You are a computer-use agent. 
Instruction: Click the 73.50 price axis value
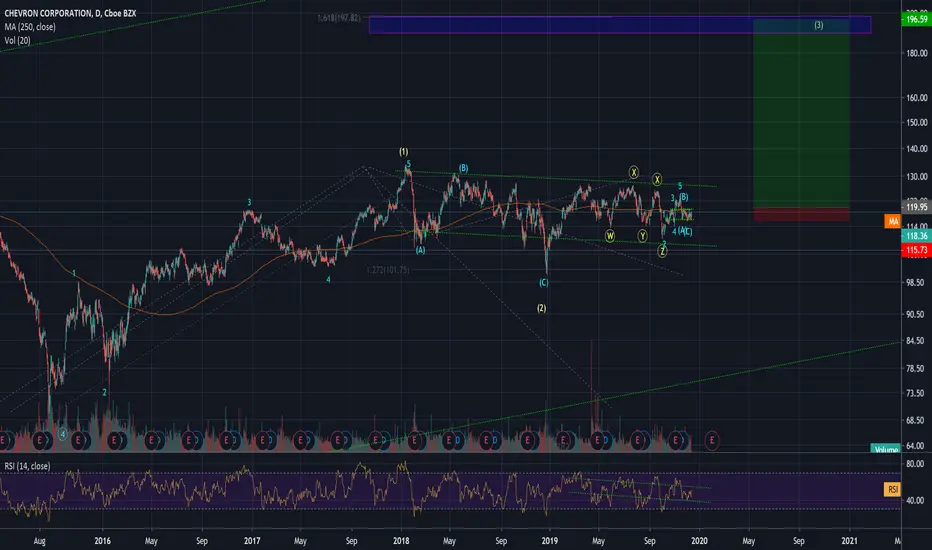point(915,394)
